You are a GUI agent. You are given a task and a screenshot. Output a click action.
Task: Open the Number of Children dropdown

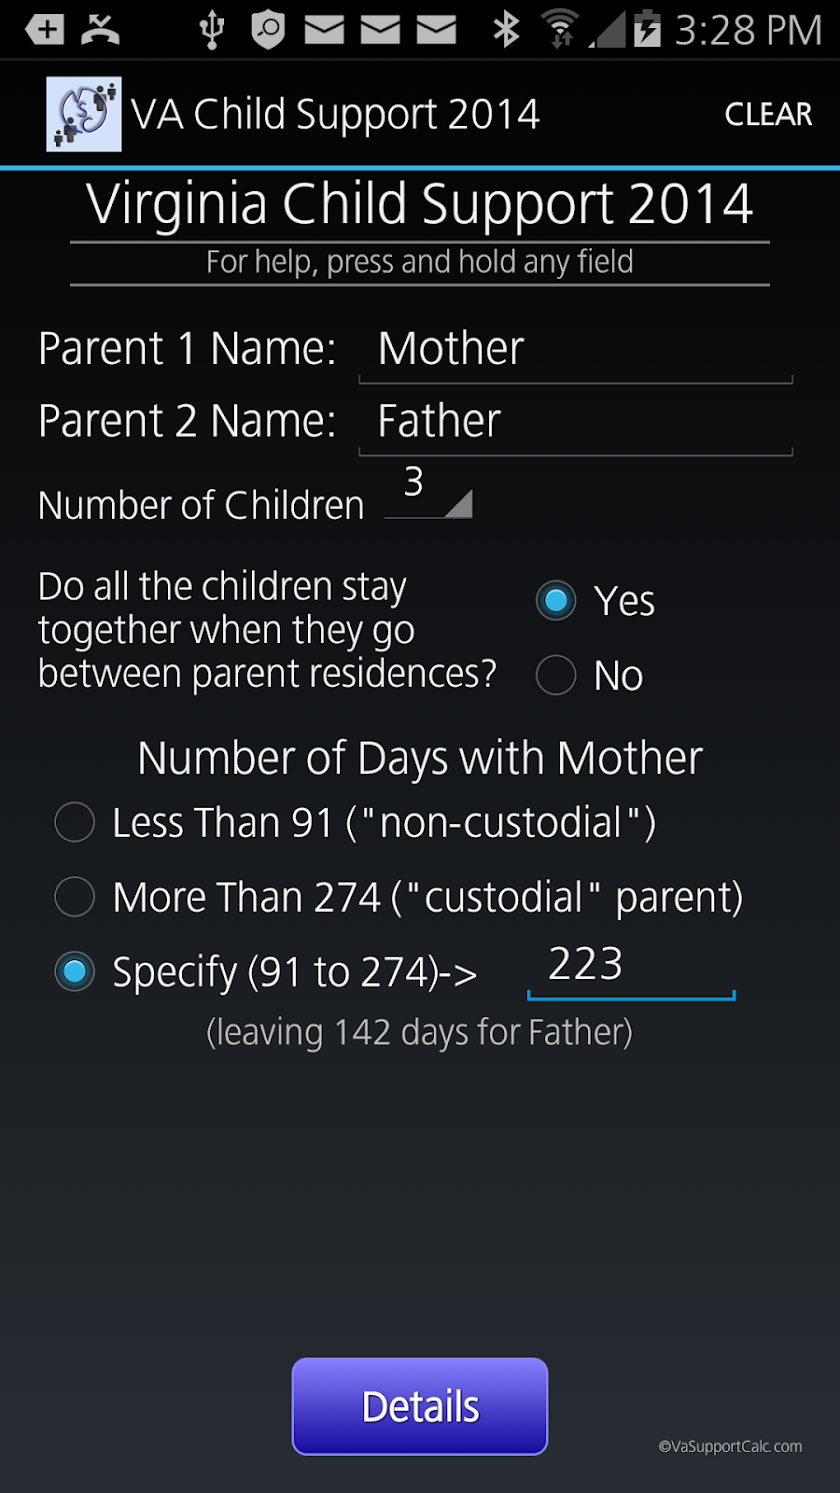[x=427, y=494]
